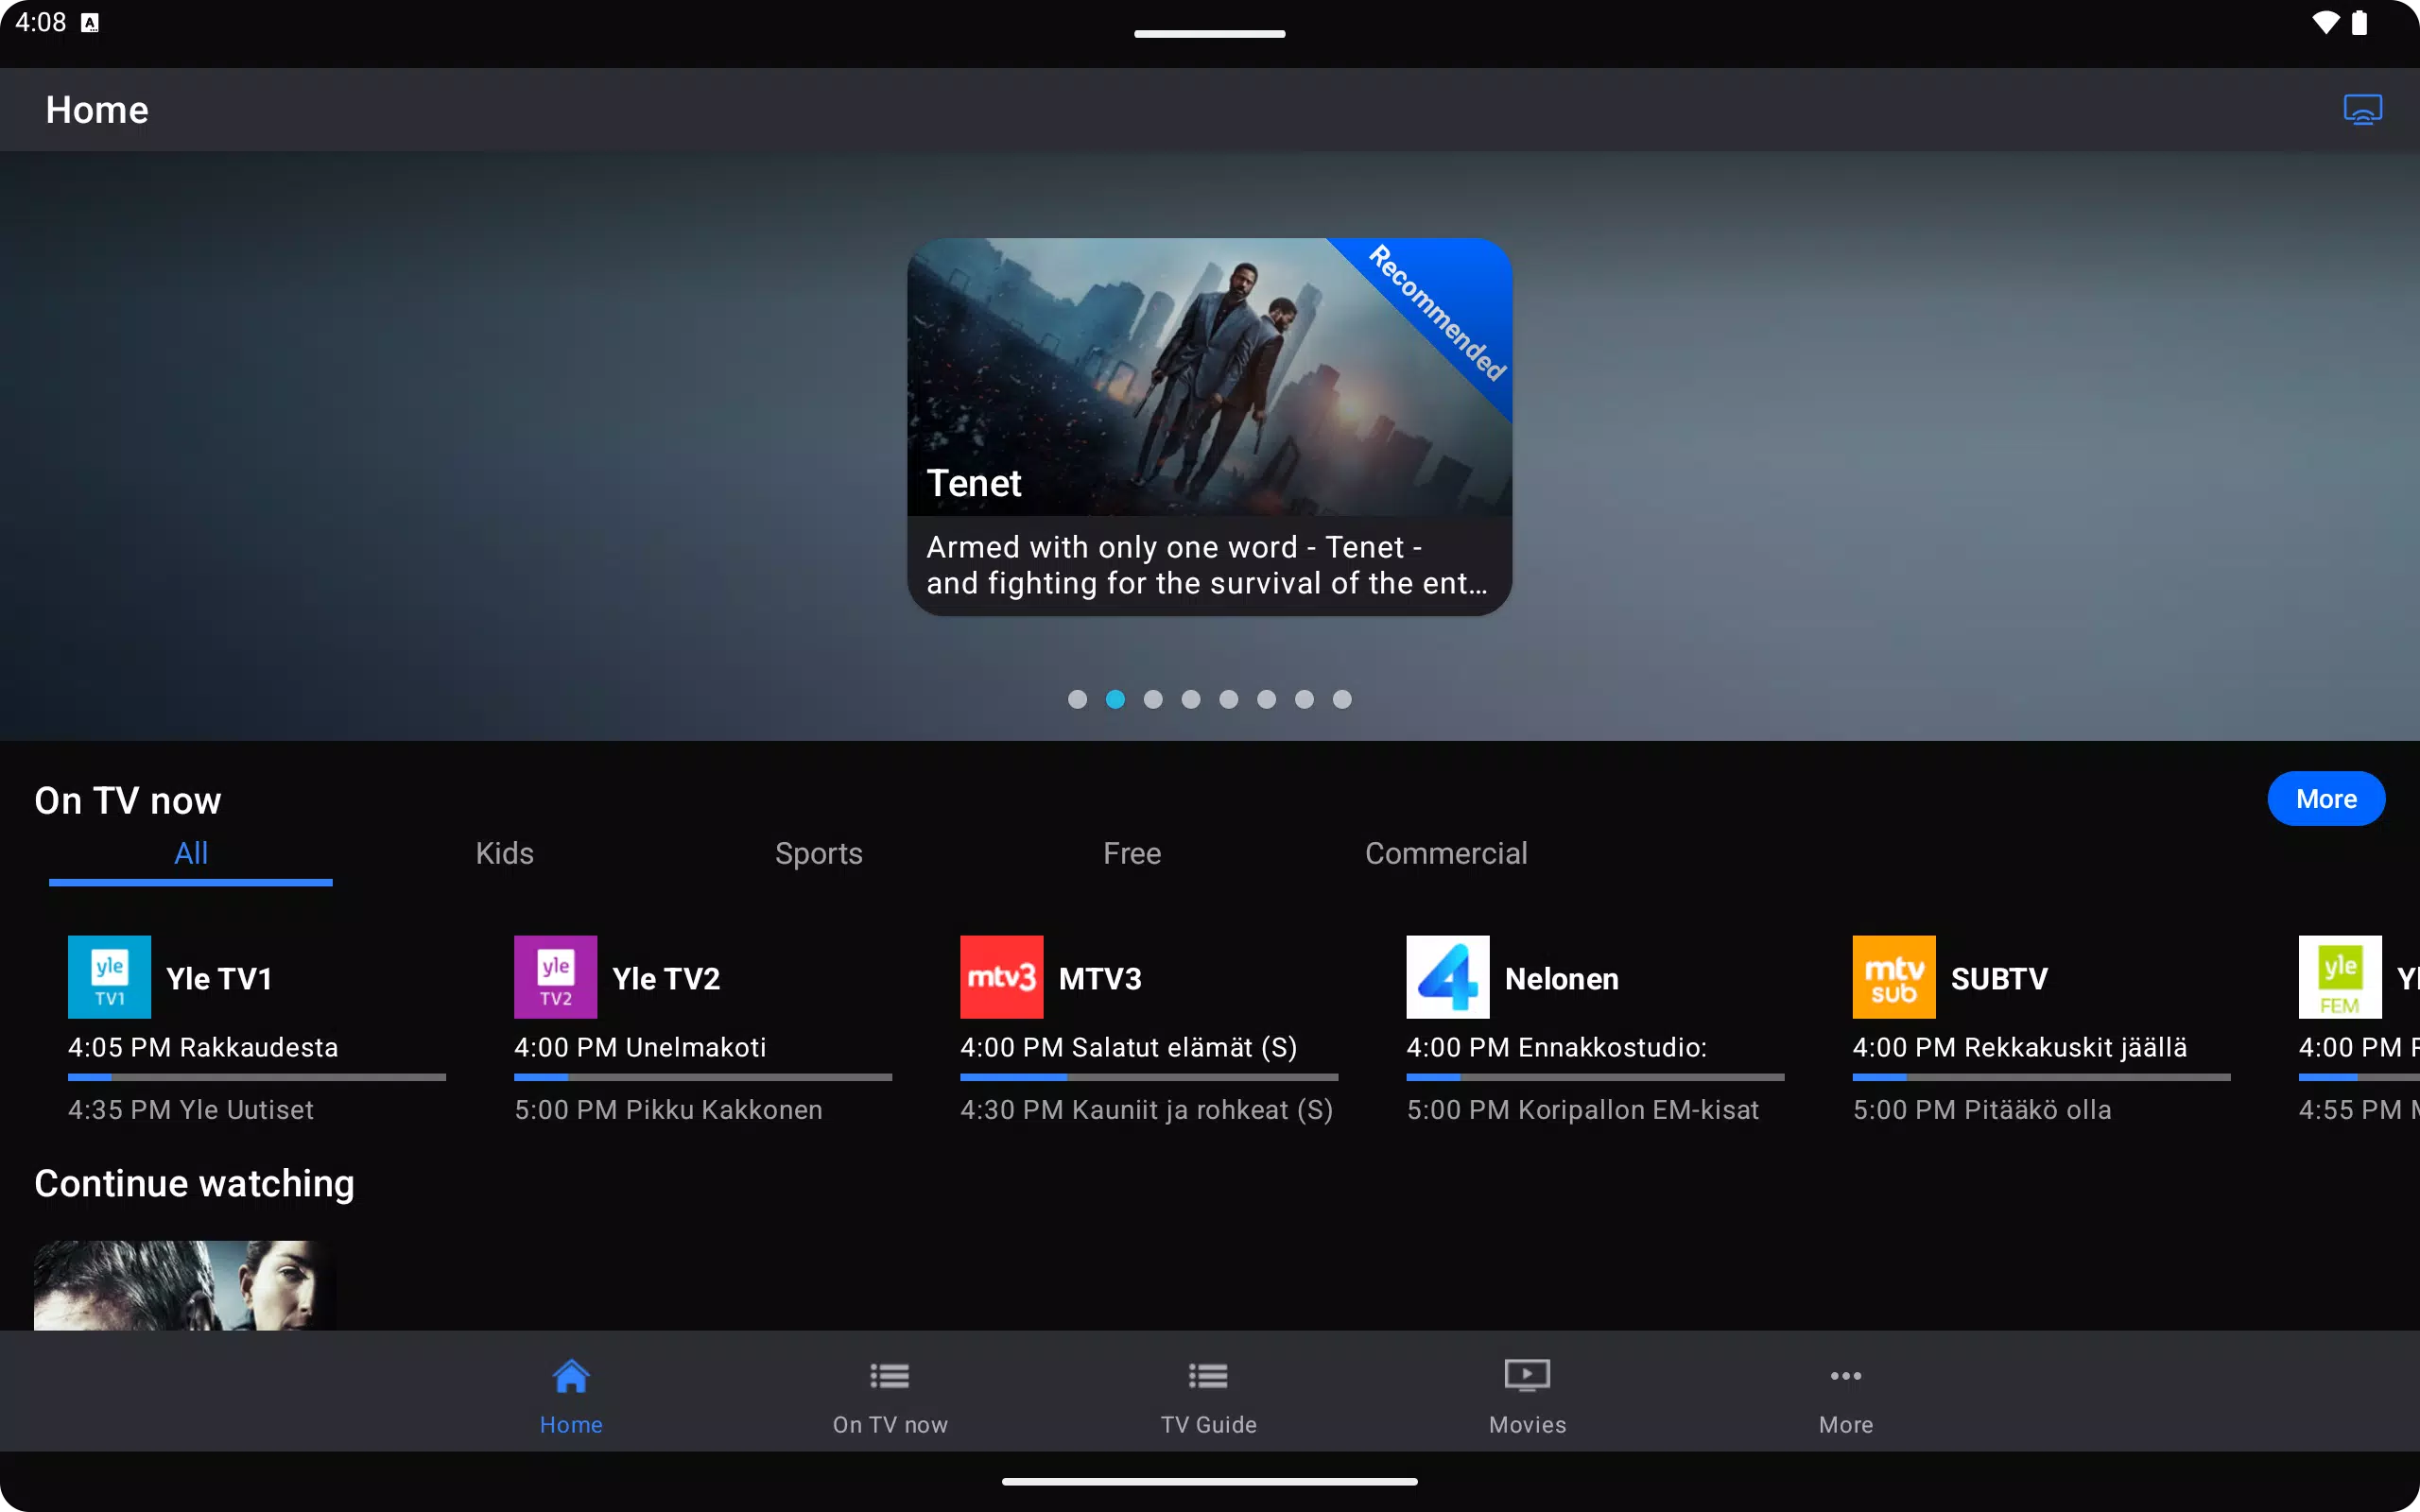Tap the Recommended ribbon on Tenet card

tap(1437, 312)
